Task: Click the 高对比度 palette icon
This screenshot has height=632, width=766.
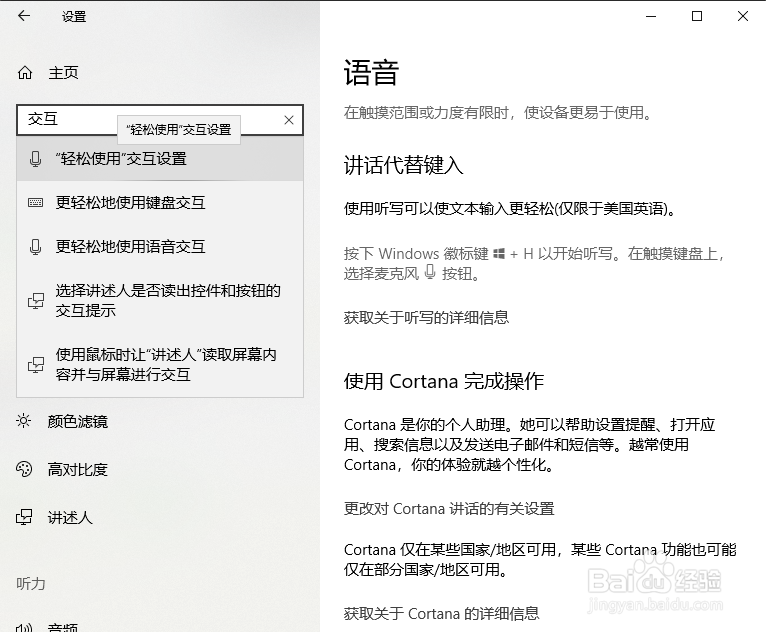Action: (24, 469)
